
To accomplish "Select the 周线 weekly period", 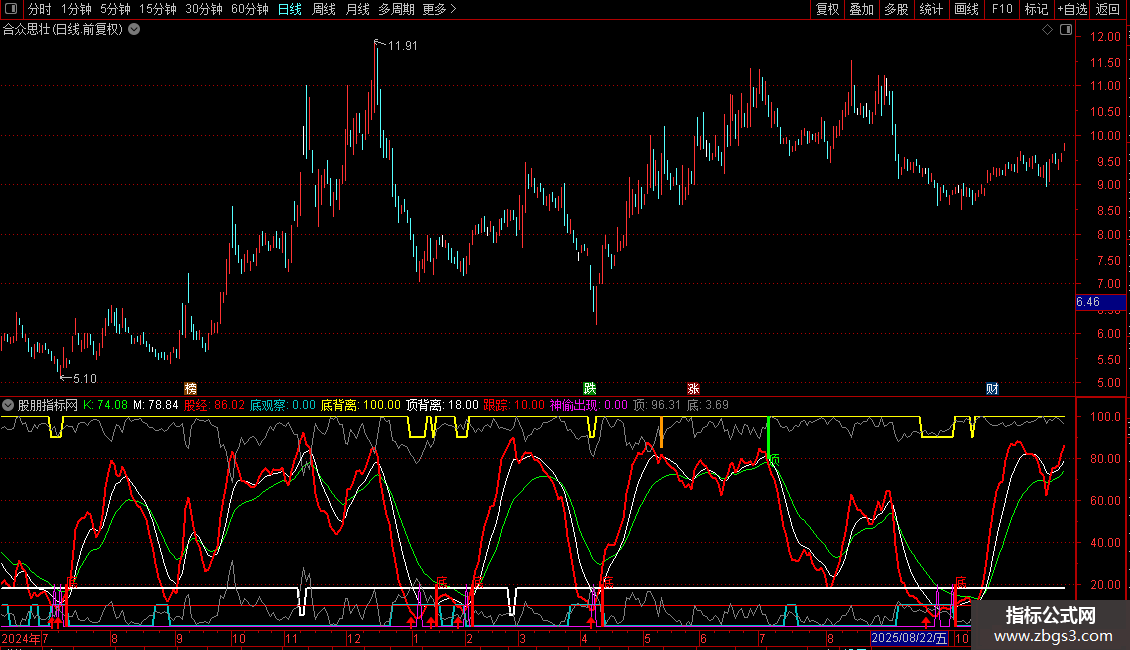I will (x=323, y=9).
